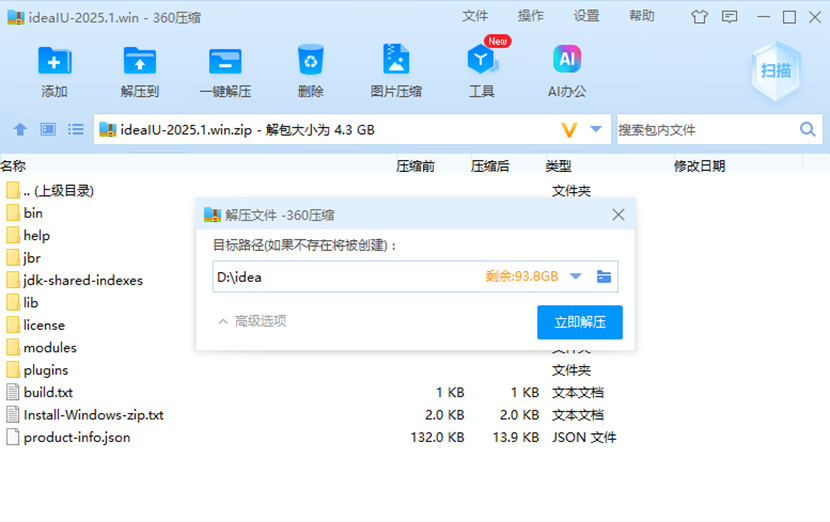This screenshot has height=522, width=830.
Task: Click the 13.9 KB compressed size cell
Action: tap(516, 437)
